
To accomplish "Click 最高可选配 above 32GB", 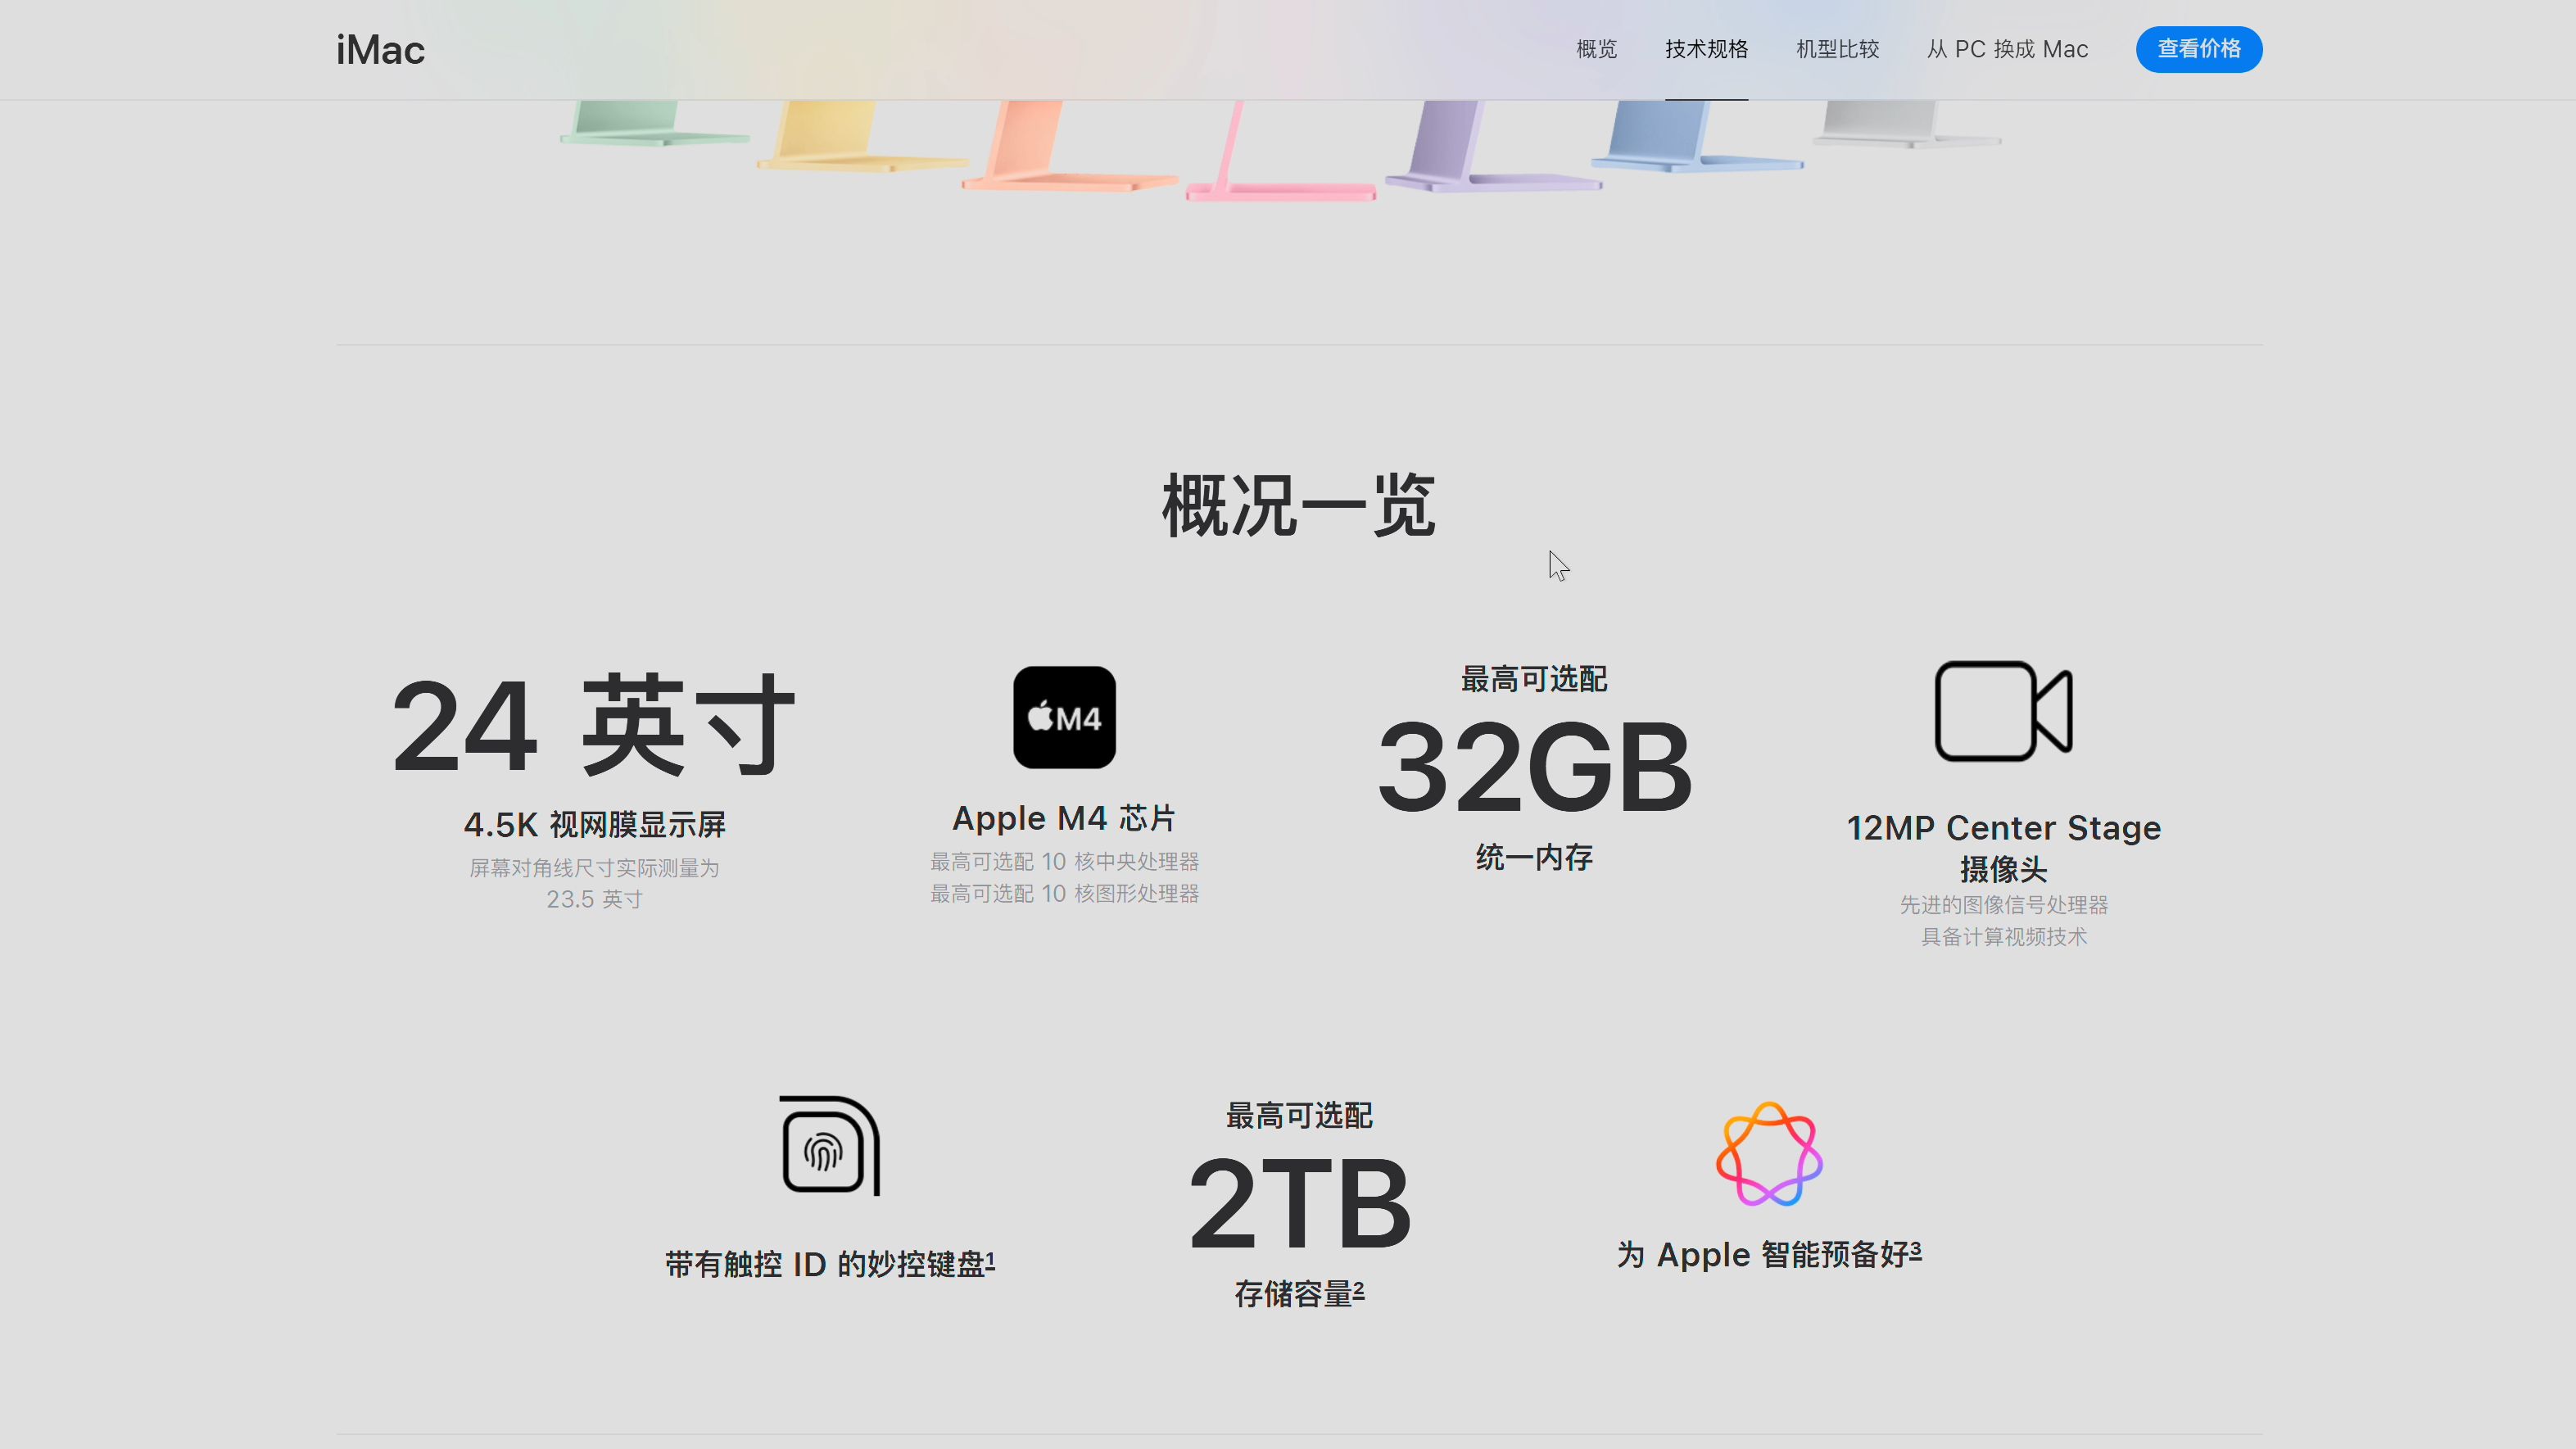I will [x=1534, y=679].
